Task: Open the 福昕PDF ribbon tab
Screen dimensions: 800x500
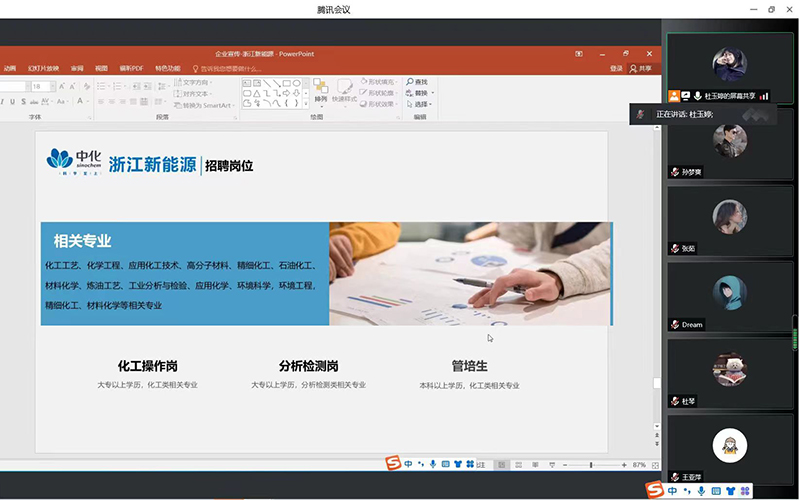Action: pyautogui.click(x=131, y=68)
